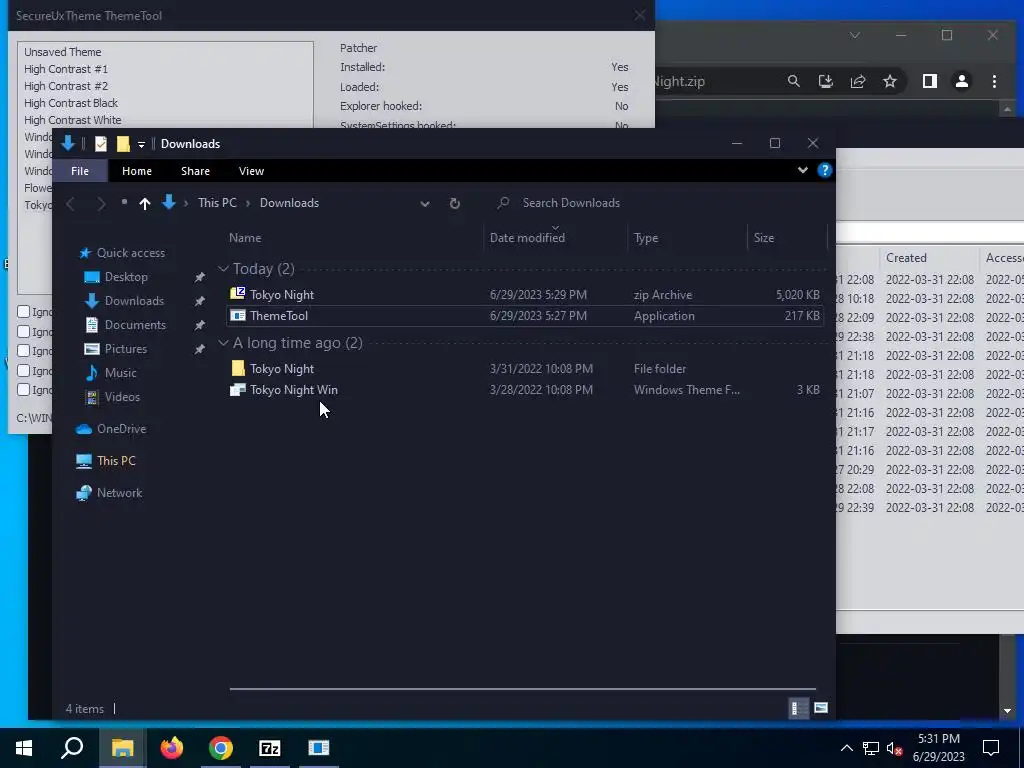The height and width of the screenshot is (768, 1024).
Task: Open the Share ribbon tab
Action: point(195,171)
